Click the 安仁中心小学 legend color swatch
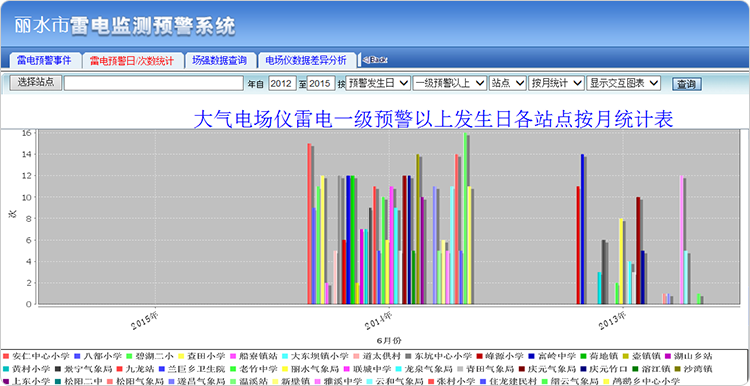Viewport: 750px width, 386px height. pyautogui.click(x=6, y=356)
